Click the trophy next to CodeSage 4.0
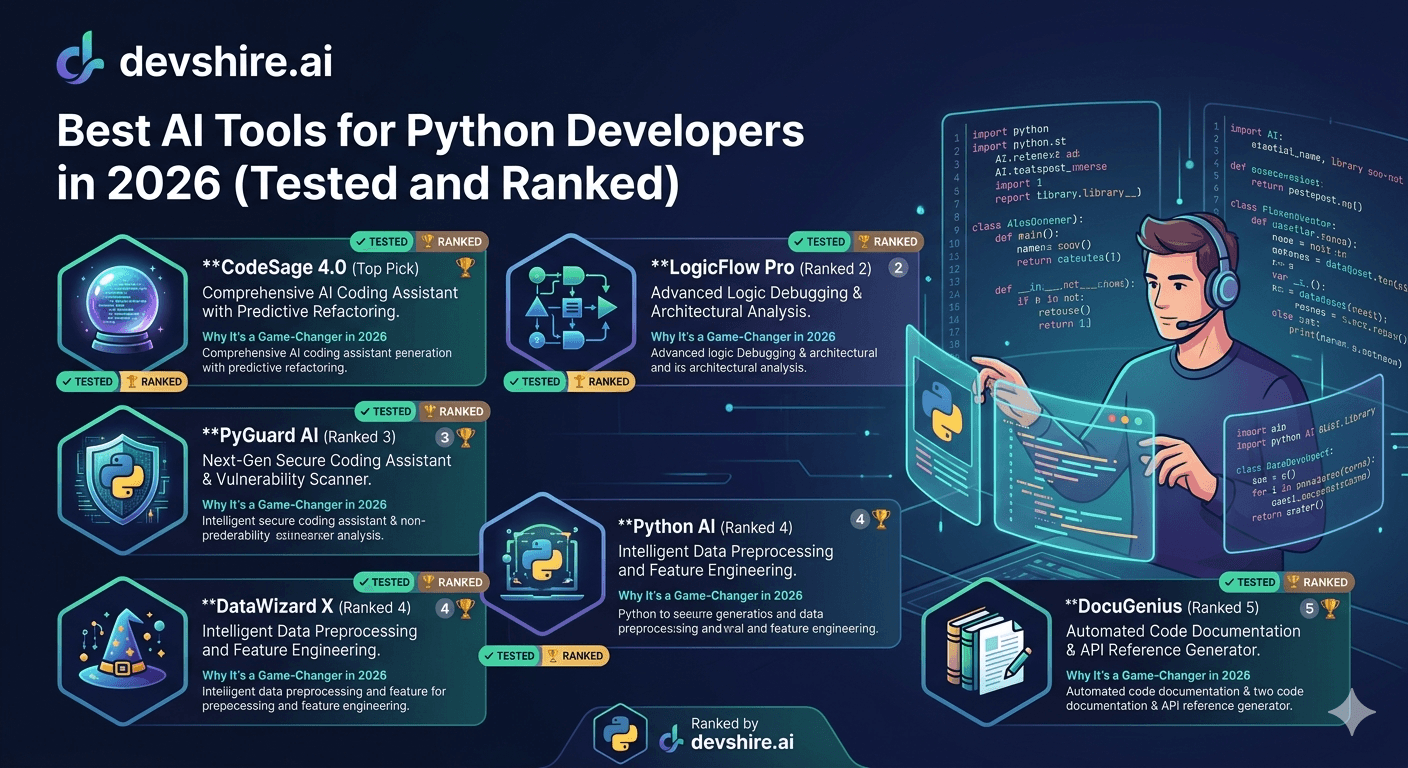Viewport: 1408px width, 768px height. point(465,267)
